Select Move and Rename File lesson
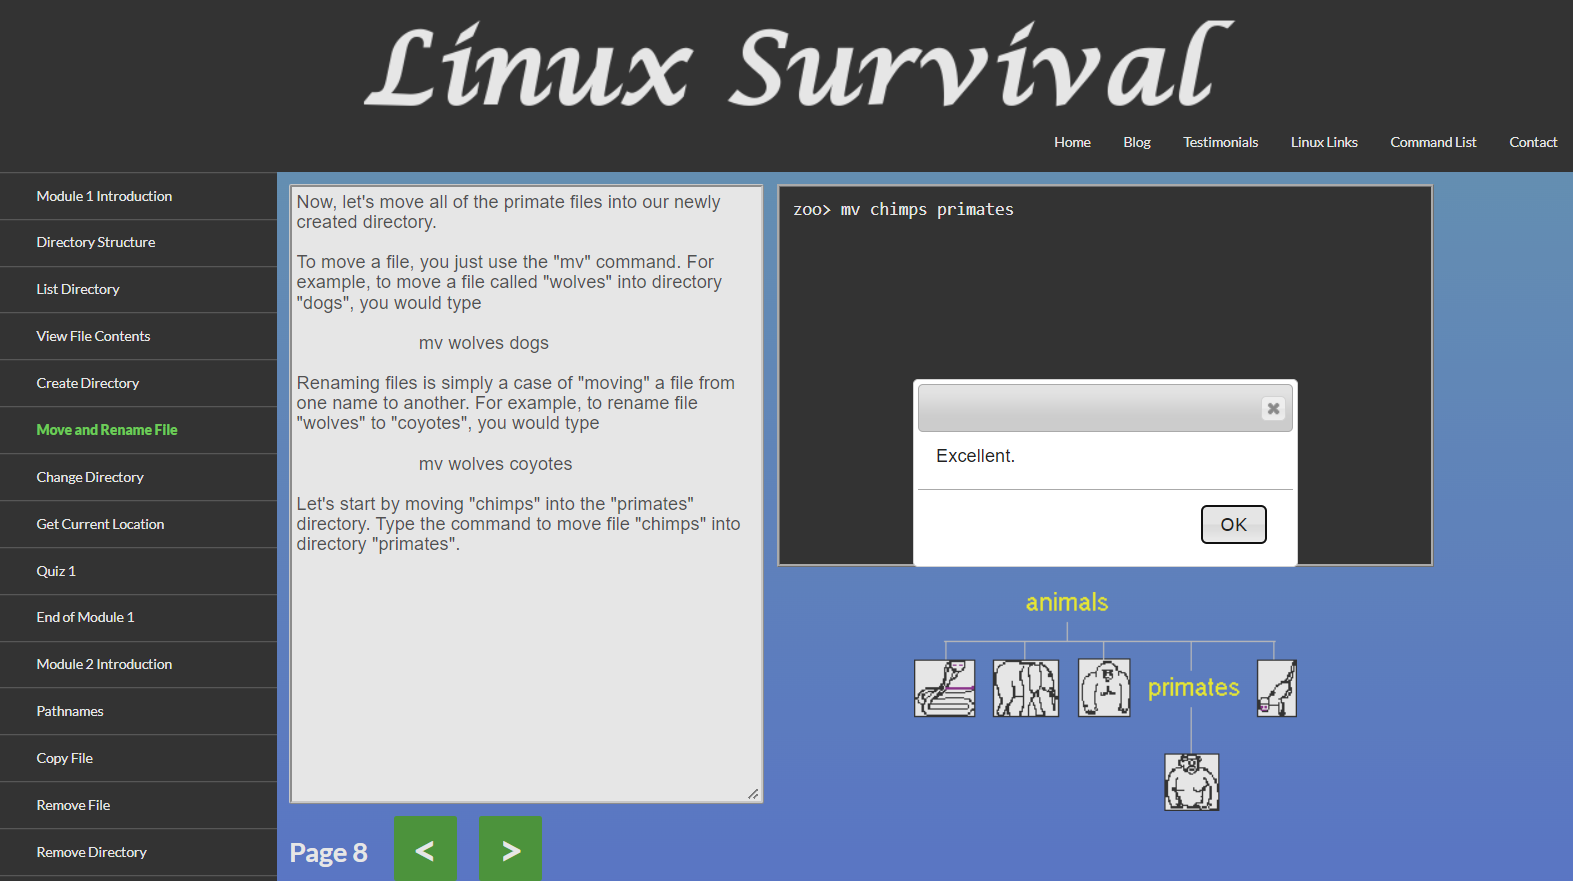The width and height of the screenshot is (1573, 881). pos(138,430)
